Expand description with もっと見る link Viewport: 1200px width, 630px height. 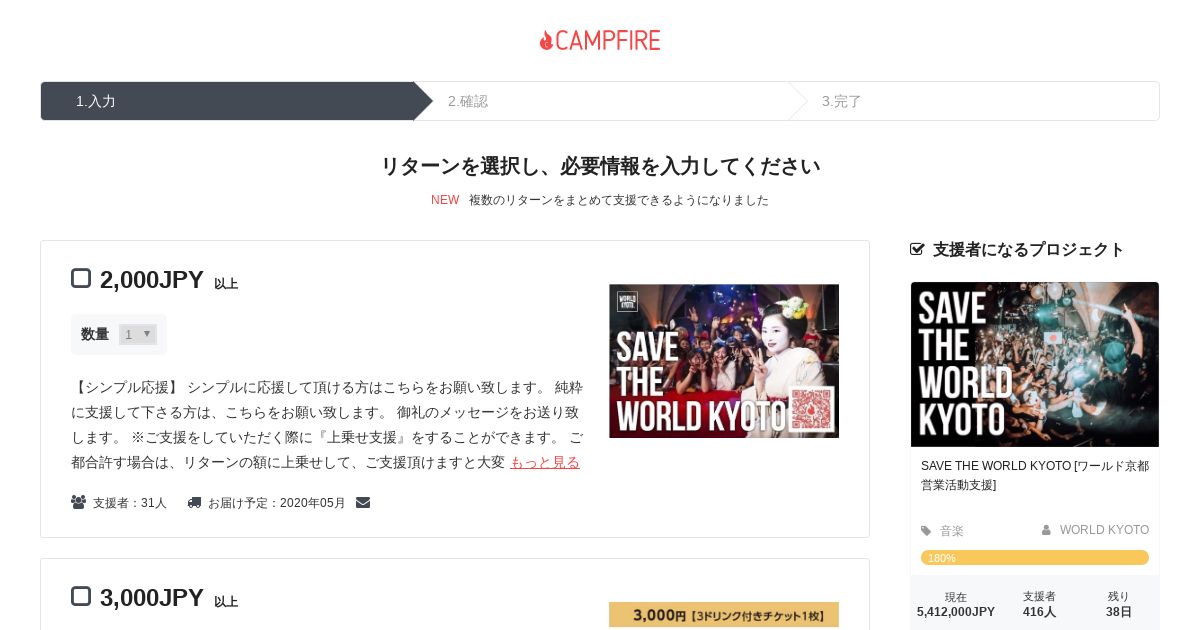tap(545, 462)
